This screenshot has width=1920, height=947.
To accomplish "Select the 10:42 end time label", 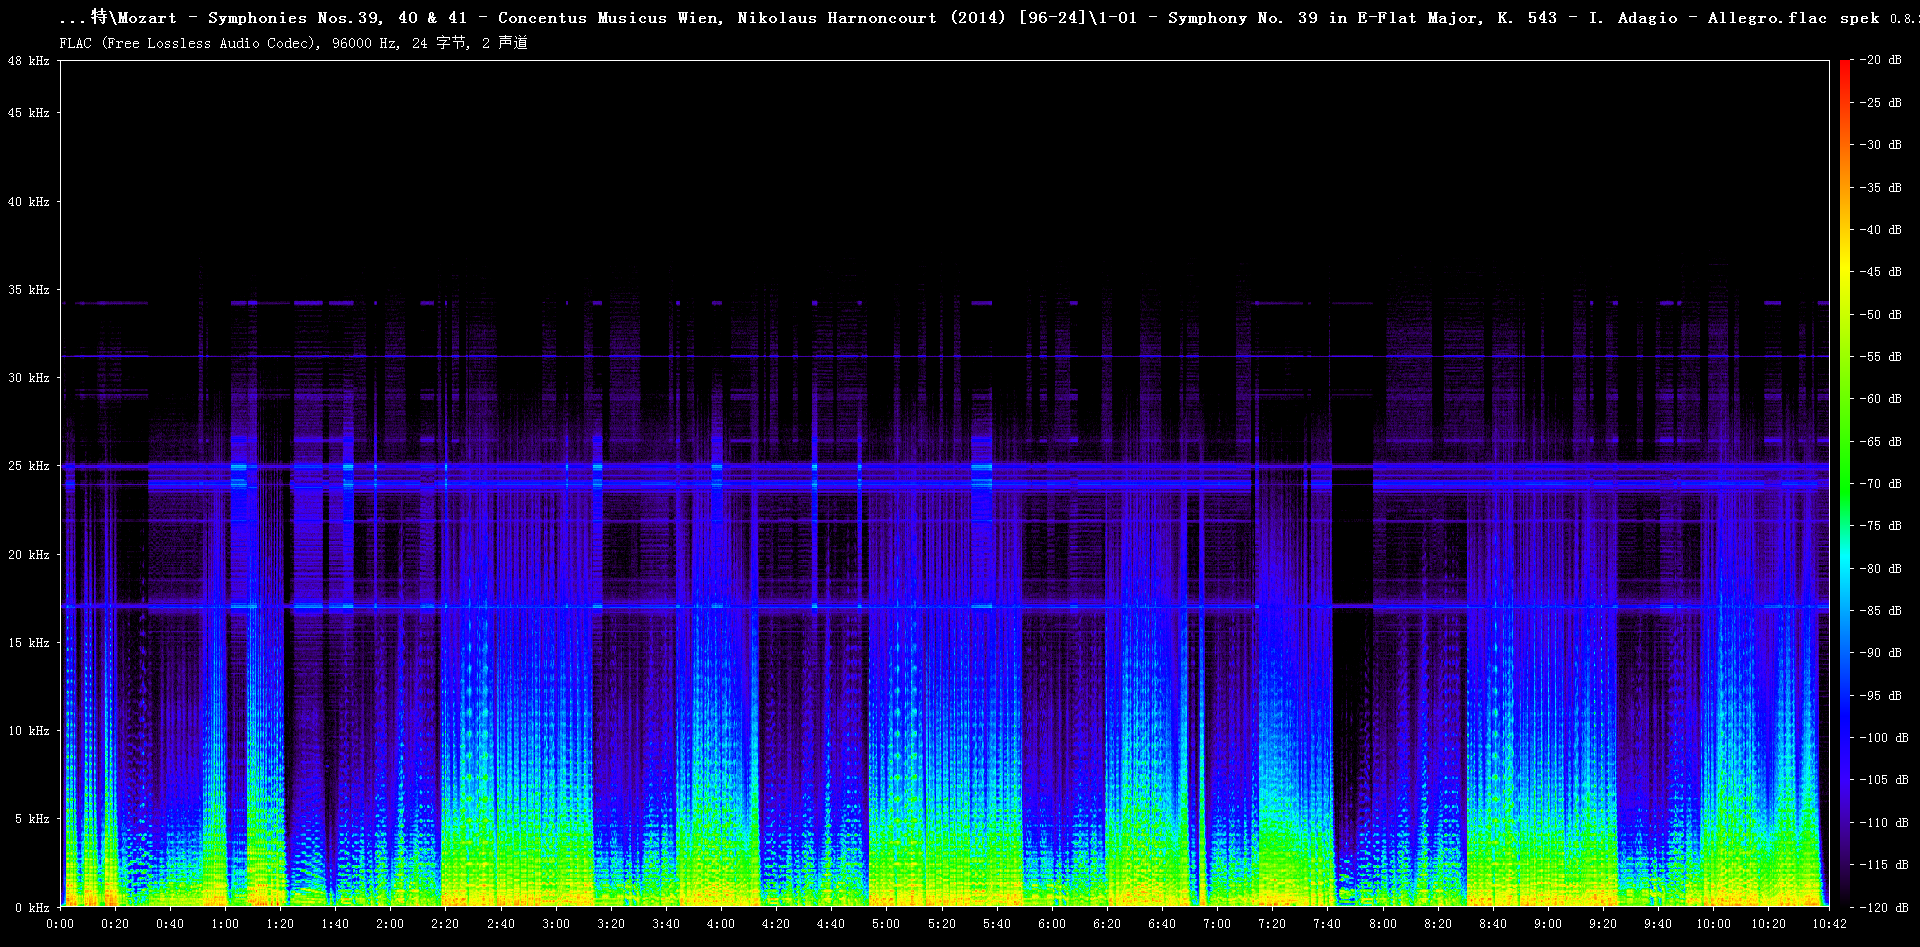I will (1829, 924).
